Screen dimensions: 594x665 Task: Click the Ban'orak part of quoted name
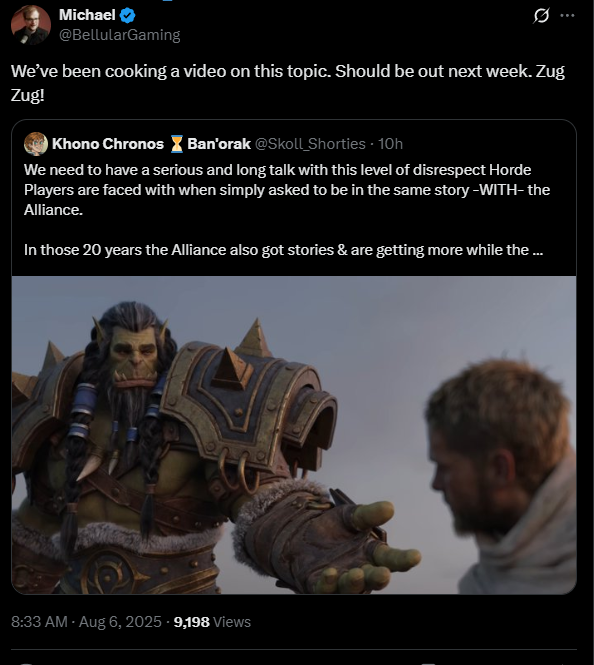point(219,144)
